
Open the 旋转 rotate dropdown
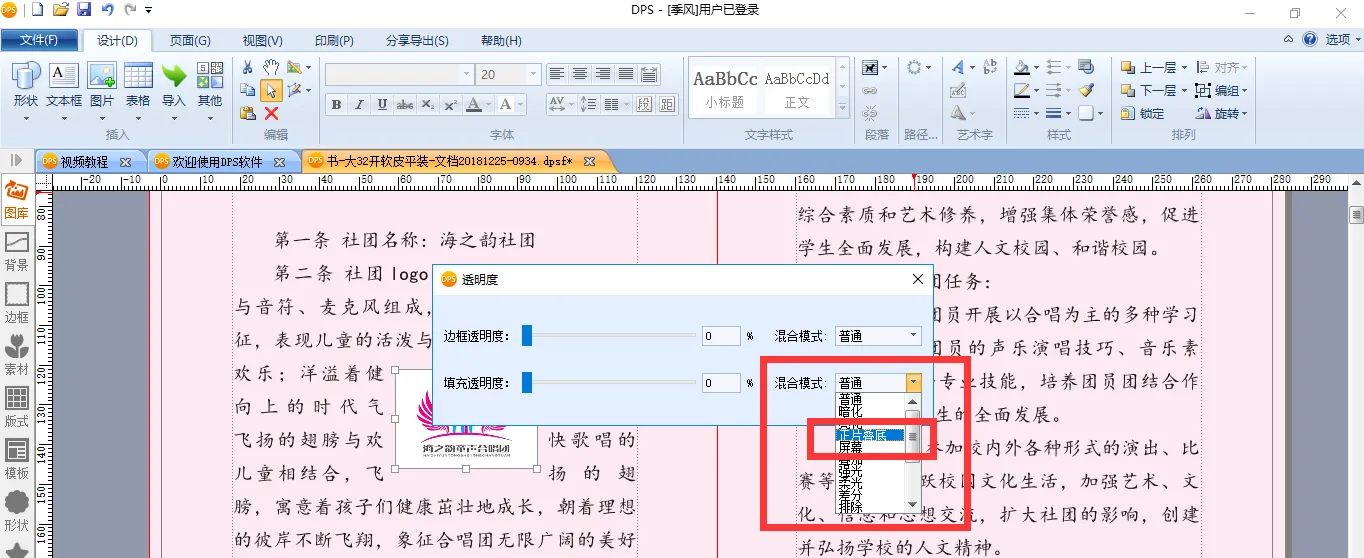coord(1222,114)
